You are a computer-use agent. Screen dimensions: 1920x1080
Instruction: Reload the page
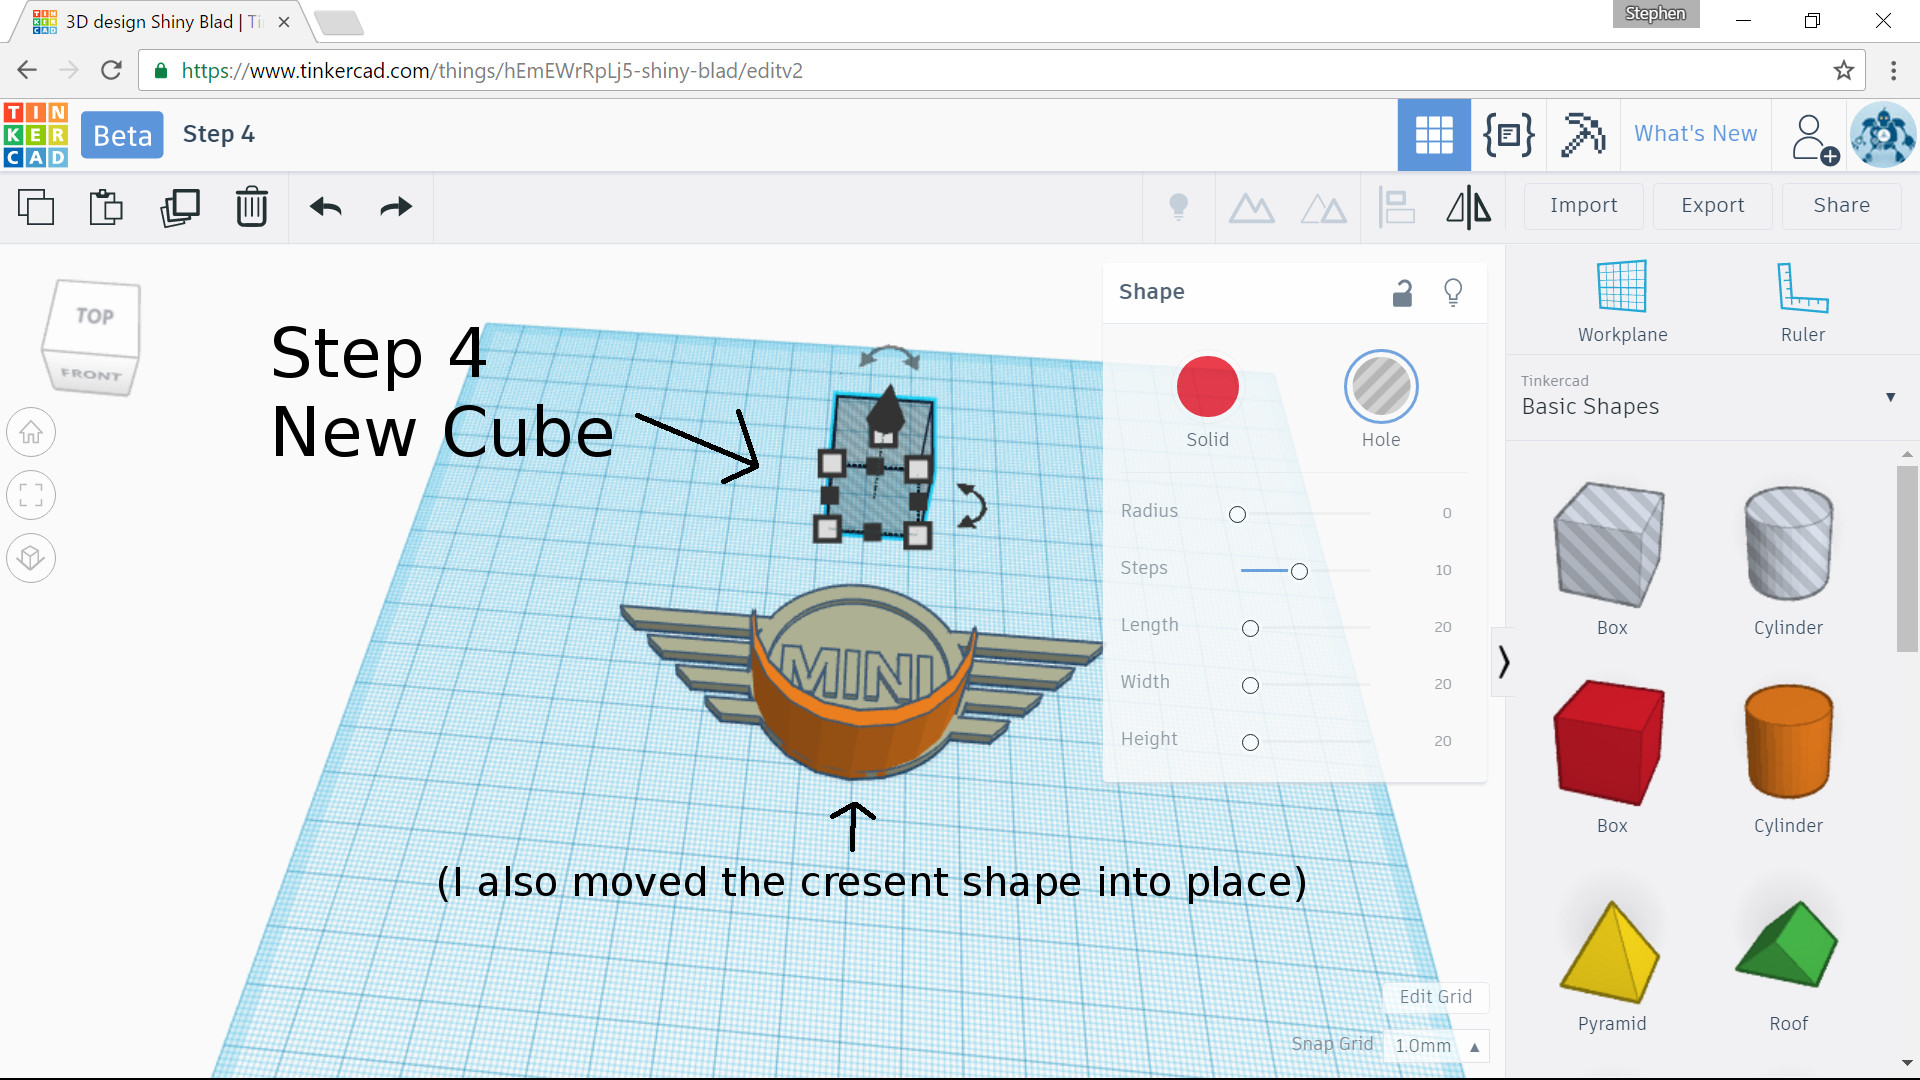(x=111, y=70)
